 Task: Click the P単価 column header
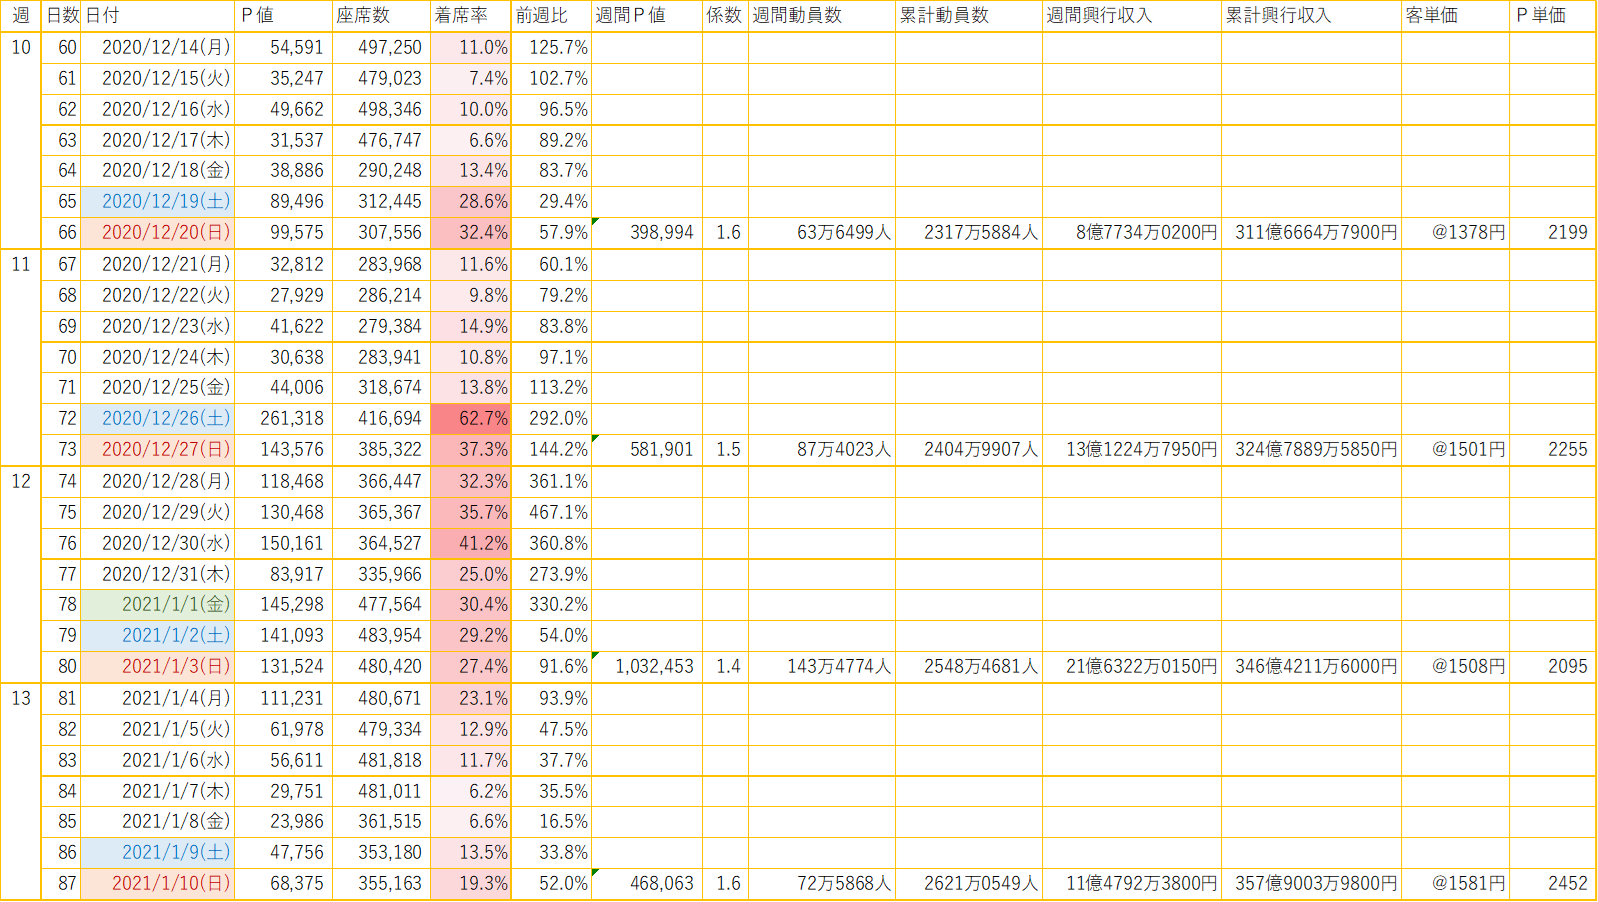[x=1553, y=16]
